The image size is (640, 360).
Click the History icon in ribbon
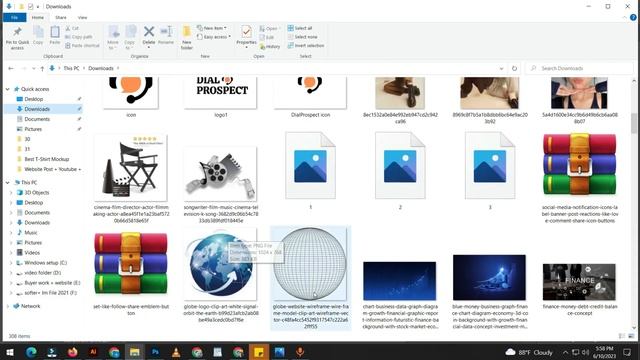[x=270, y=47]
